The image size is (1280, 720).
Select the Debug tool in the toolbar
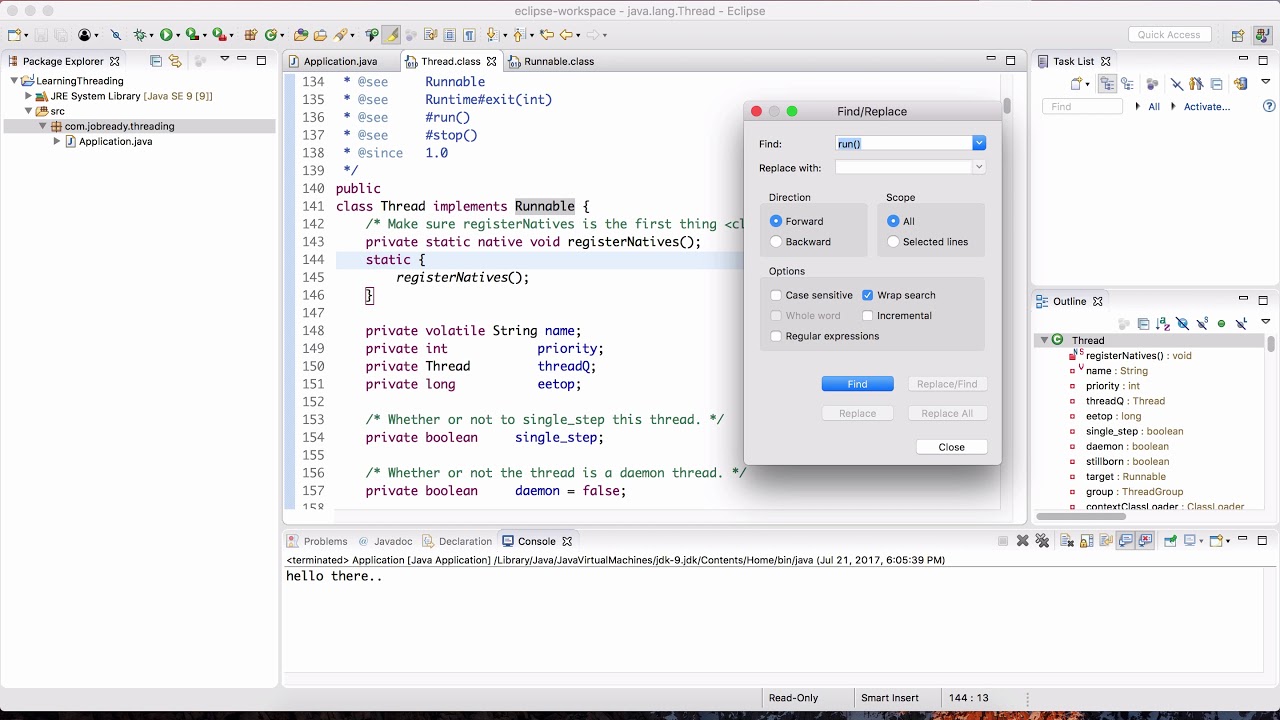pyautogui.click(x=139, y=34)
